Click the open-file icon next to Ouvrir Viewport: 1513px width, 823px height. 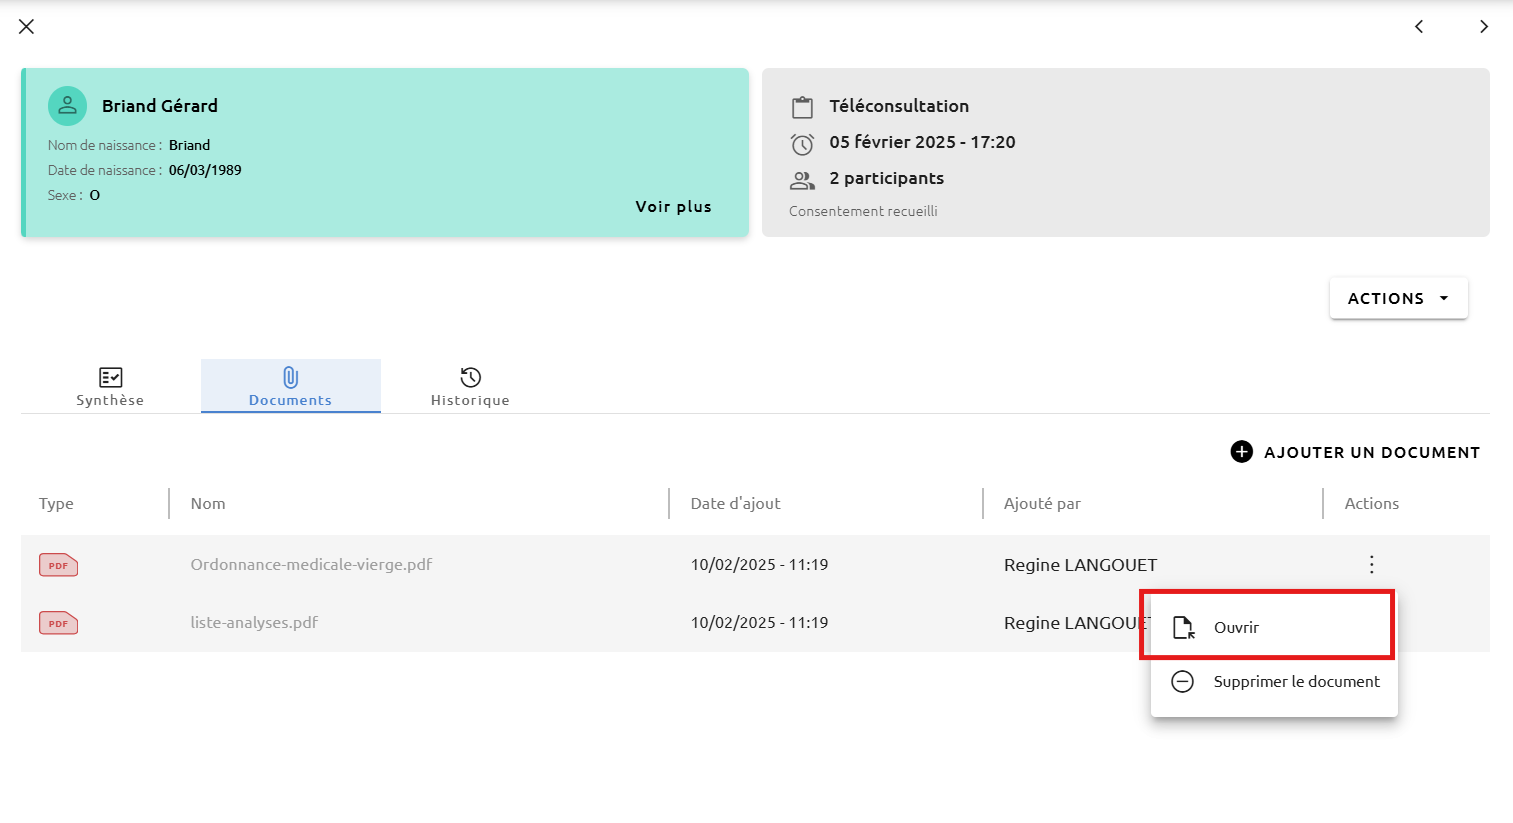coord(1183,628)
